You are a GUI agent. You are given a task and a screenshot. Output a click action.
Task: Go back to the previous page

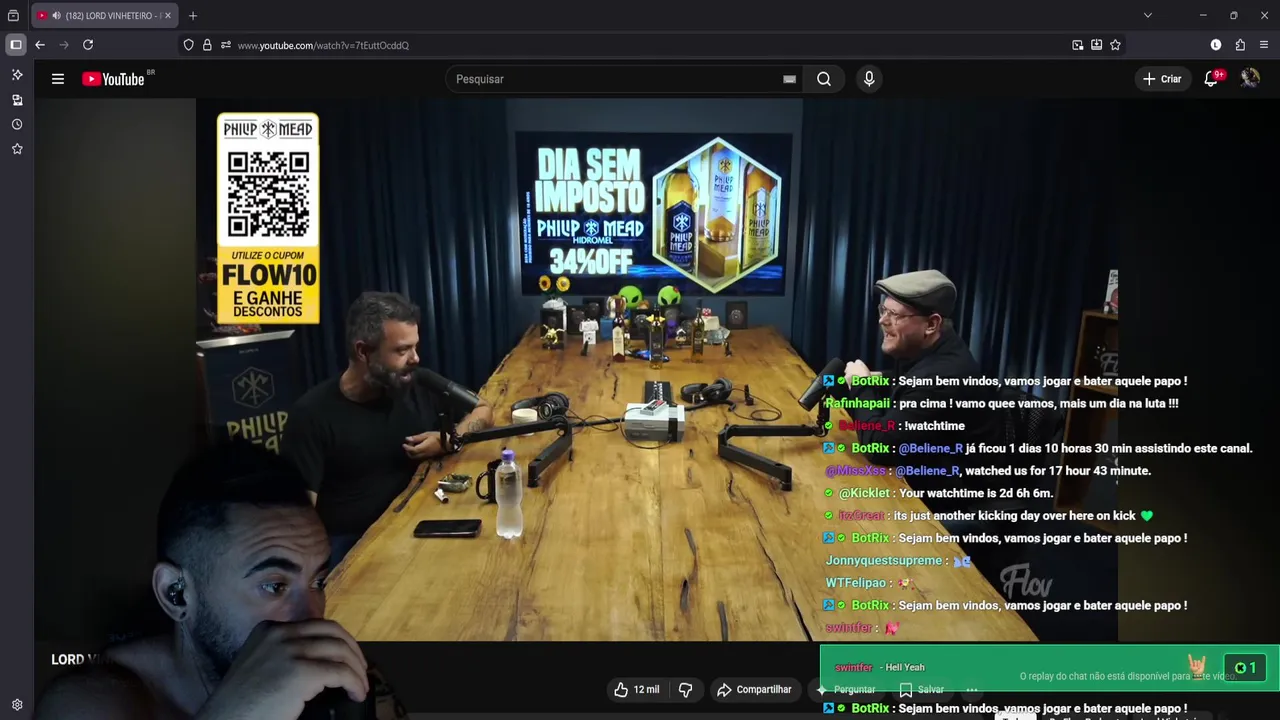(x=40, y=45)
